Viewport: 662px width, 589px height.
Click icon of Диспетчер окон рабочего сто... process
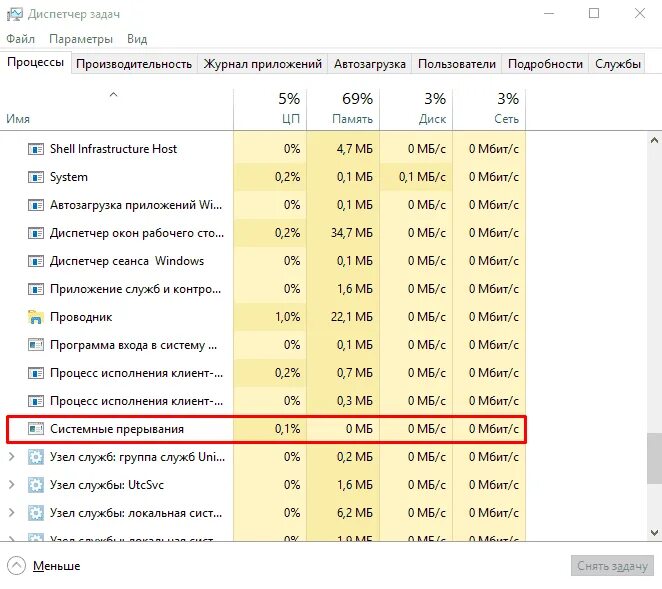[35, 233]
